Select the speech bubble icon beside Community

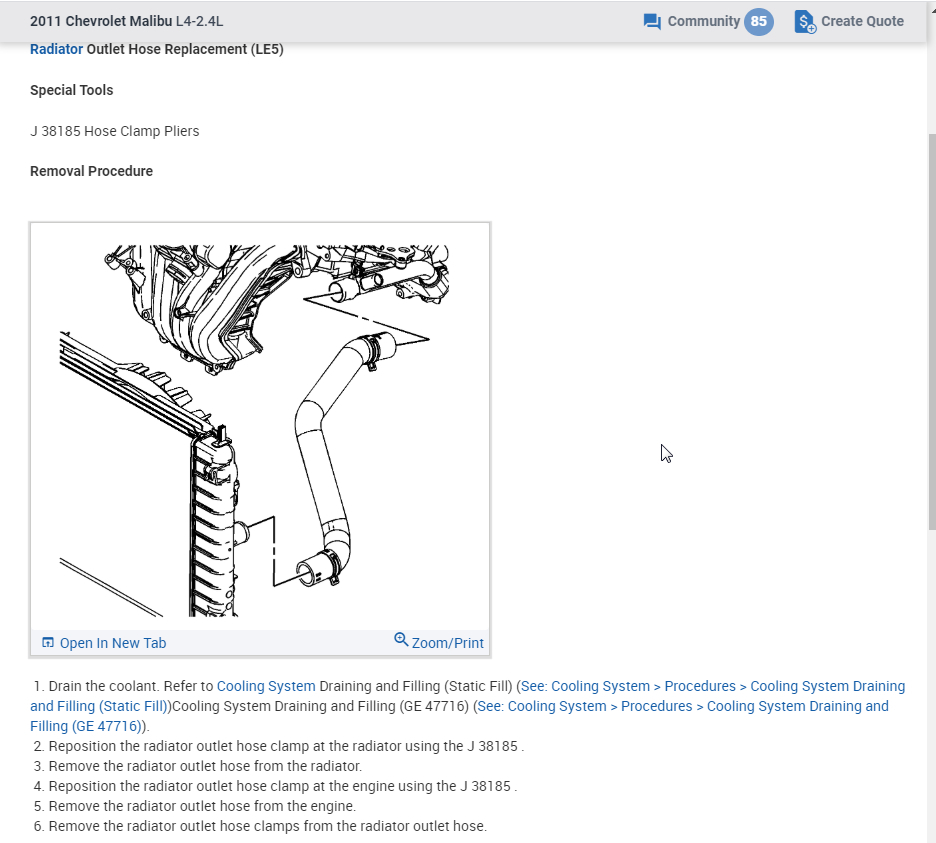pos(652,21)
